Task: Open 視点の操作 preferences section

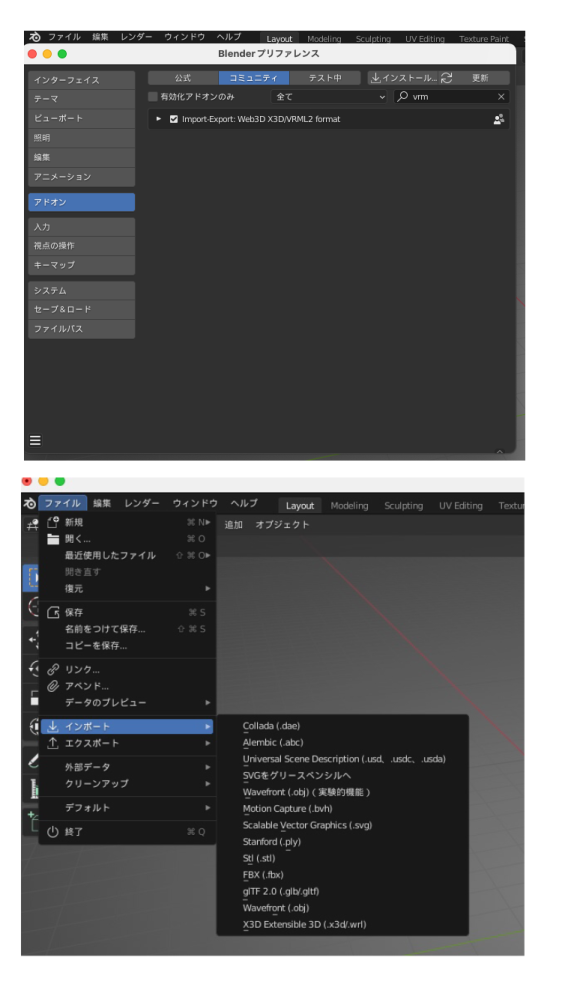Action: [82, 246]
